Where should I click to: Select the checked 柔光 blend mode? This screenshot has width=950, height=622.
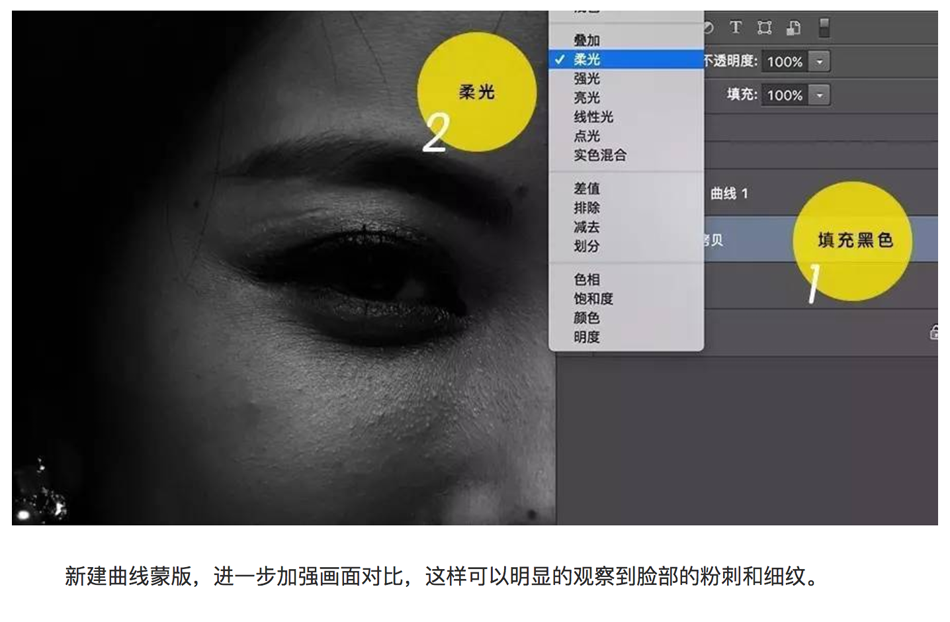tap(626, 59)
